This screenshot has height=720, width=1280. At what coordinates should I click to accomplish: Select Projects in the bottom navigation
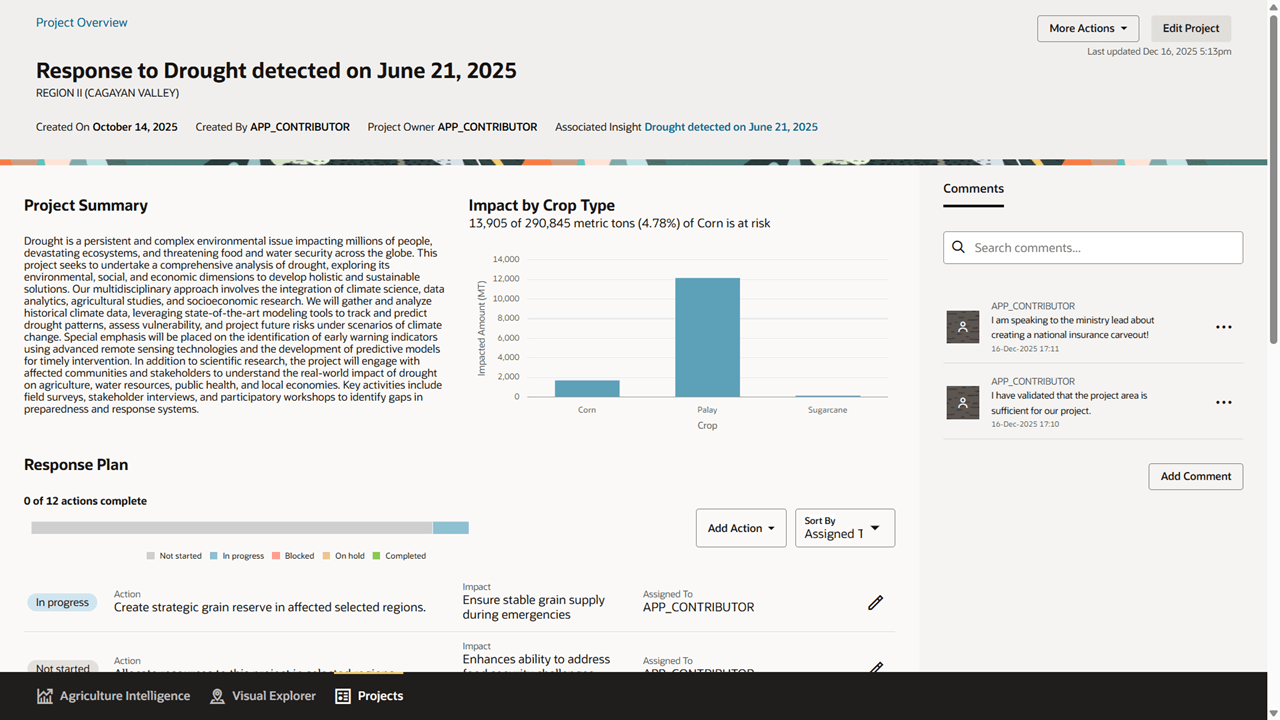pos(368,695)
